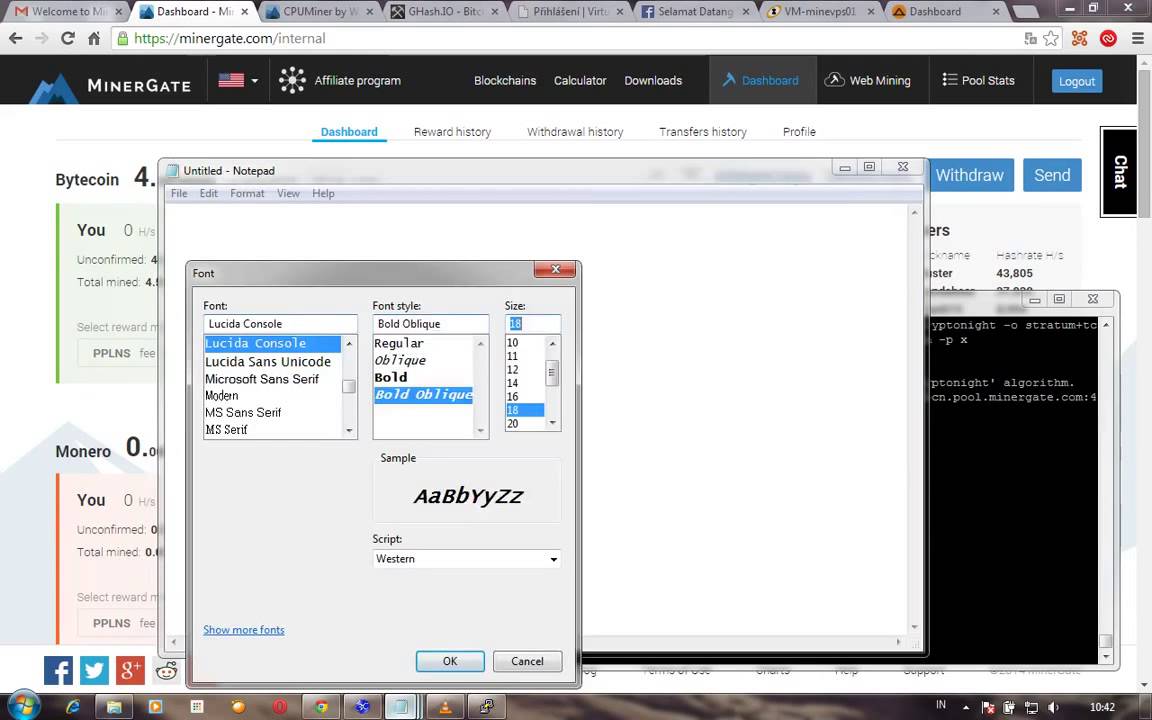This screenshot has width=1152, height=720.
Task: Click the font Size input field
Action: (533, 323)
